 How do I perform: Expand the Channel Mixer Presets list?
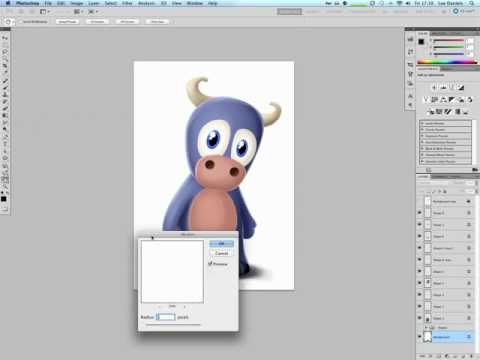click(423, 155)
